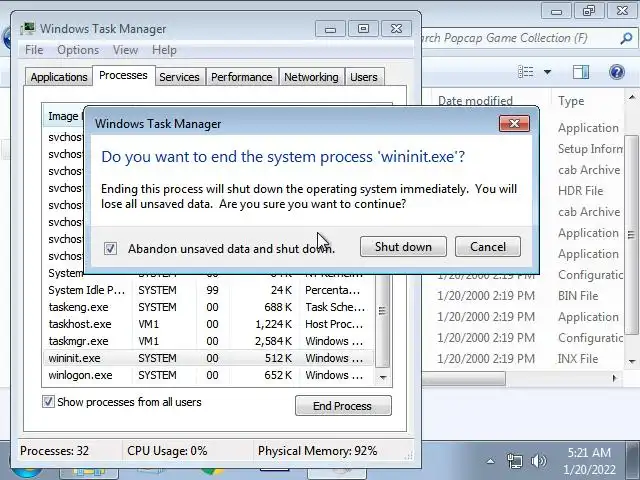Click the Change your view icon in Explorer
Image resolution: width=640 pixels, height=480 pixels.
pos(525,72)
